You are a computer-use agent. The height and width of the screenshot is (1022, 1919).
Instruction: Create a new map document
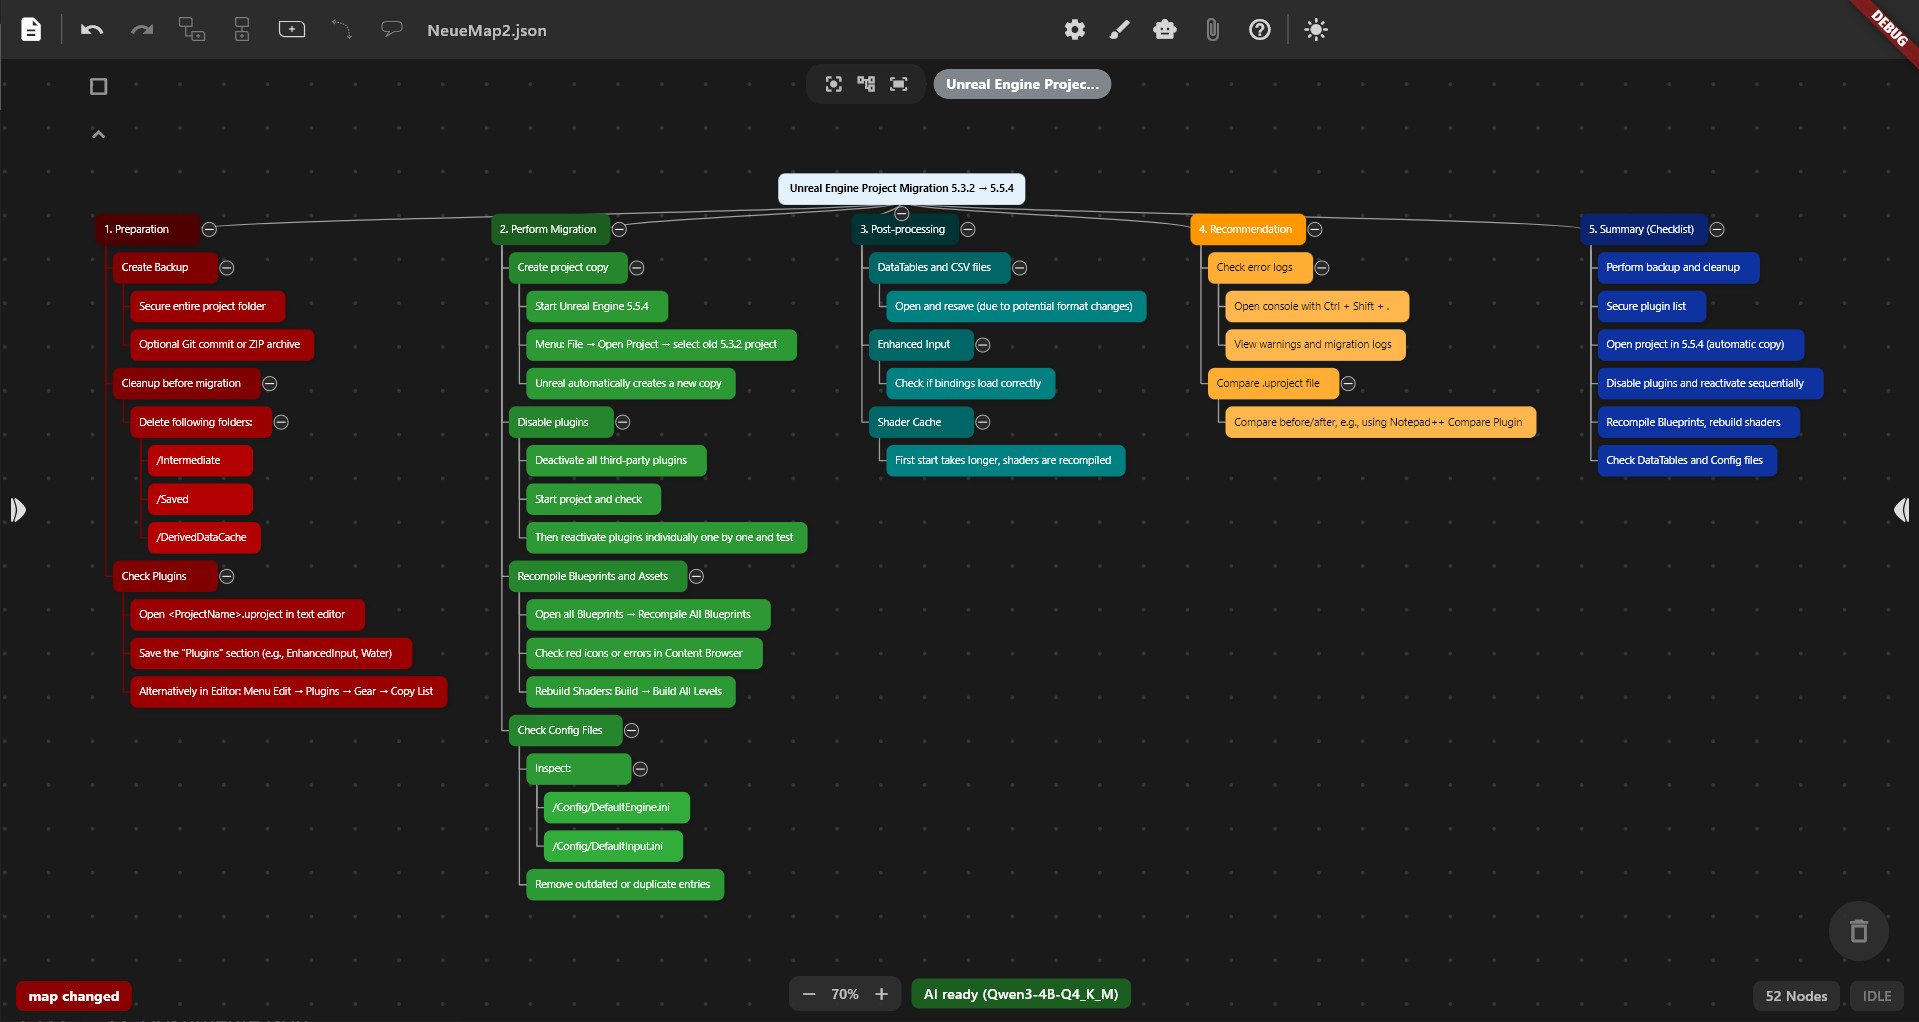[x=31, y=29]
